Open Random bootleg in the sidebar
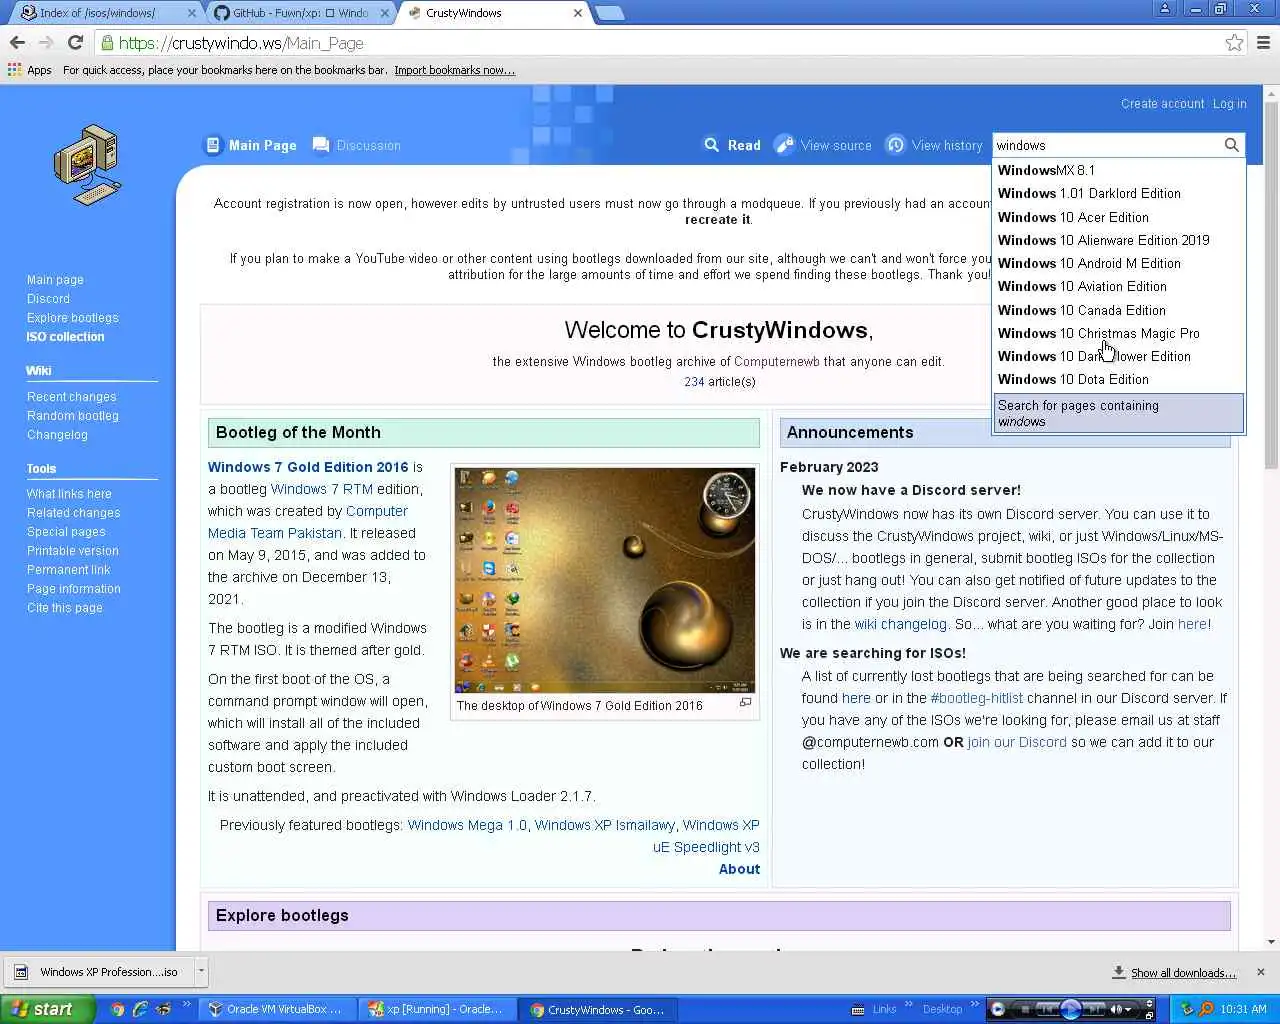1280x1024 pixels. click(72, 416)
